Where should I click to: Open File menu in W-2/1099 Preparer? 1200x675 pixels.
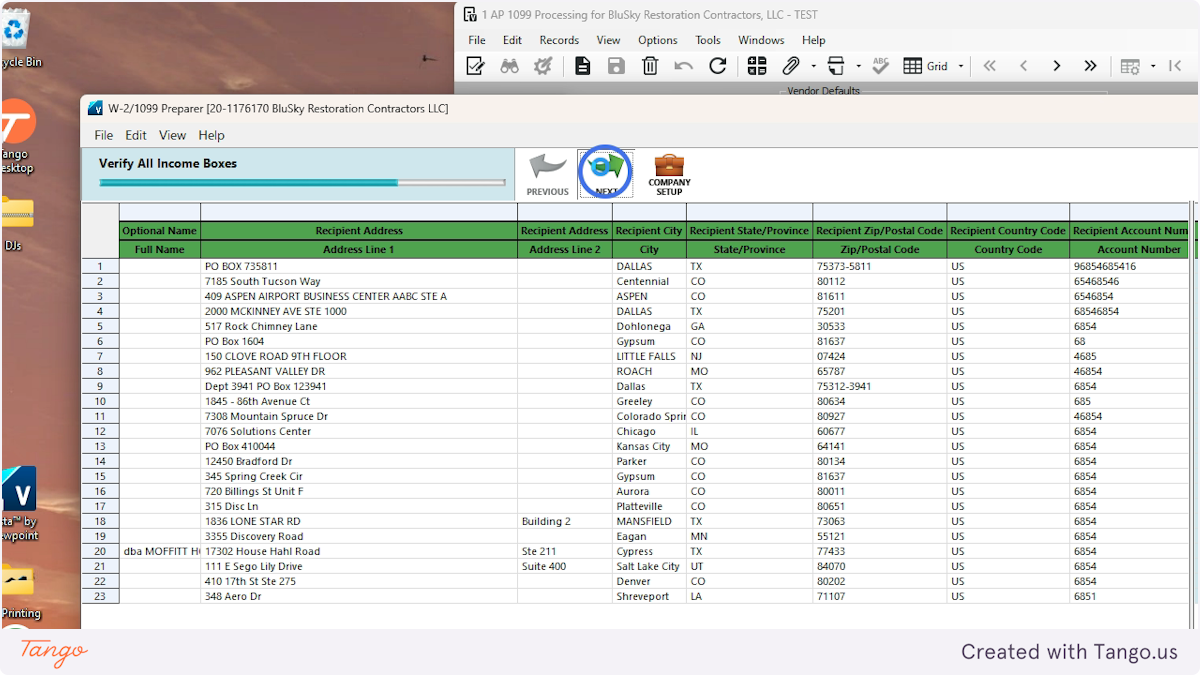104,135
